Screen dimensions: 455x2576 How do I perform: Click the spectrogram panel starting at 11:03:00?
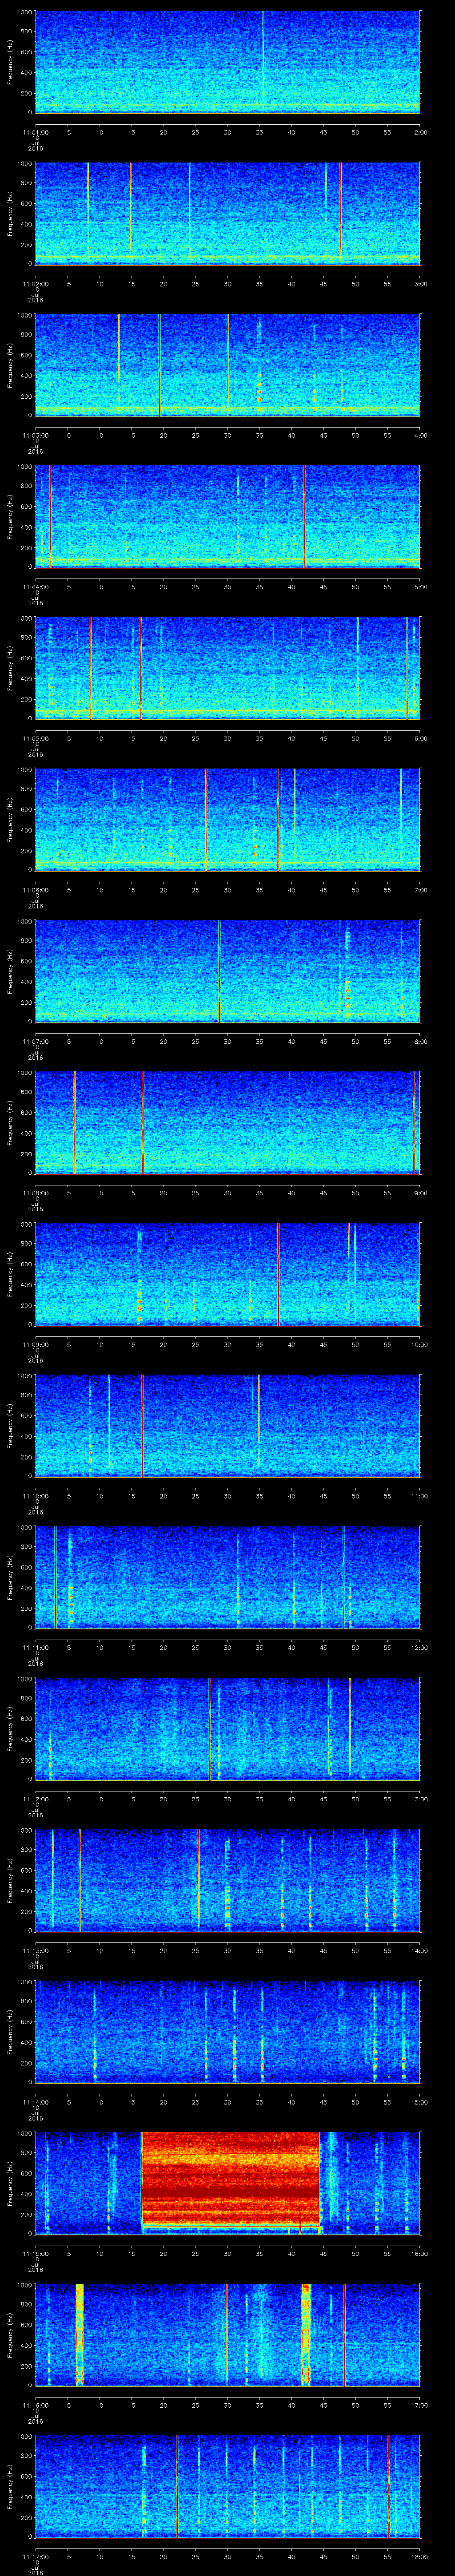[228, 364]
